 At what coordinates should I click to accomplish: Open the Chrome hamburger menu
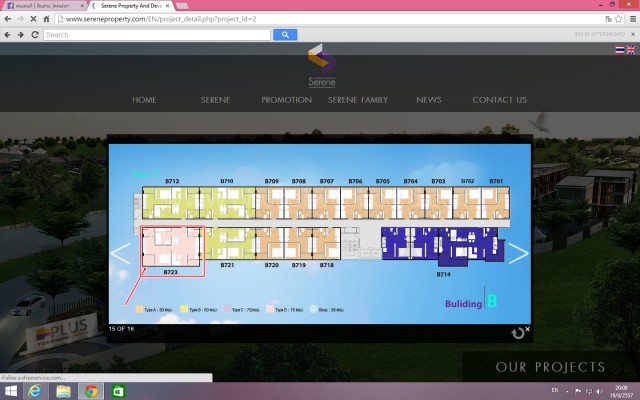point(633,19)
